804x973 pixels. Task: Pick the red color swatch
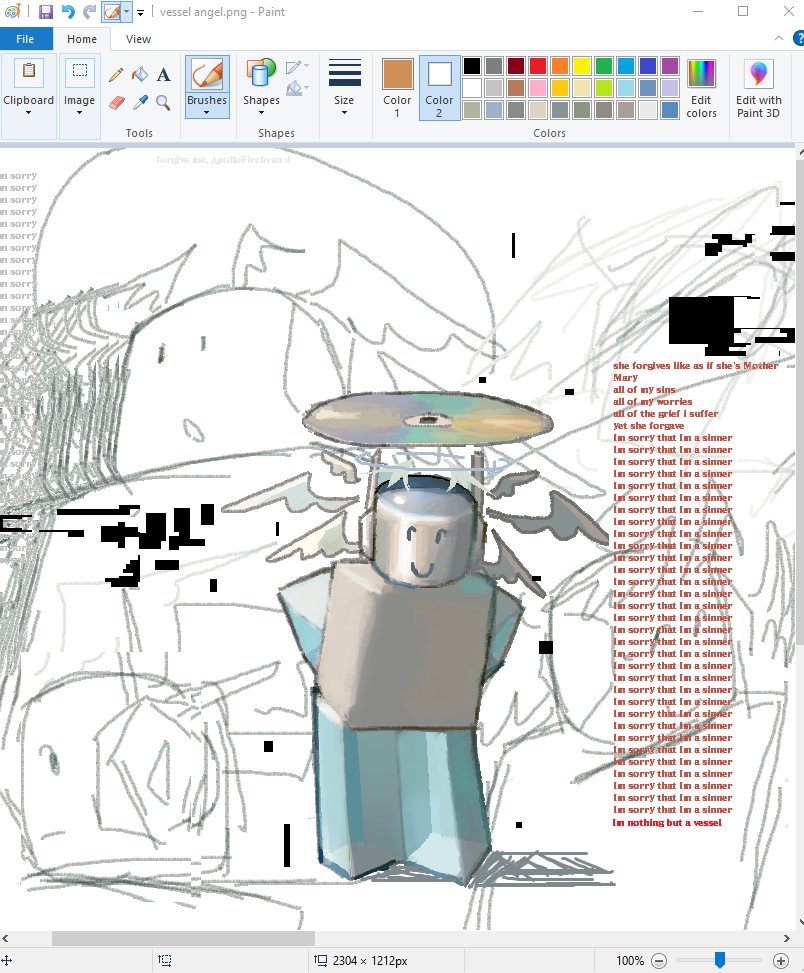[x=538, y=66]
